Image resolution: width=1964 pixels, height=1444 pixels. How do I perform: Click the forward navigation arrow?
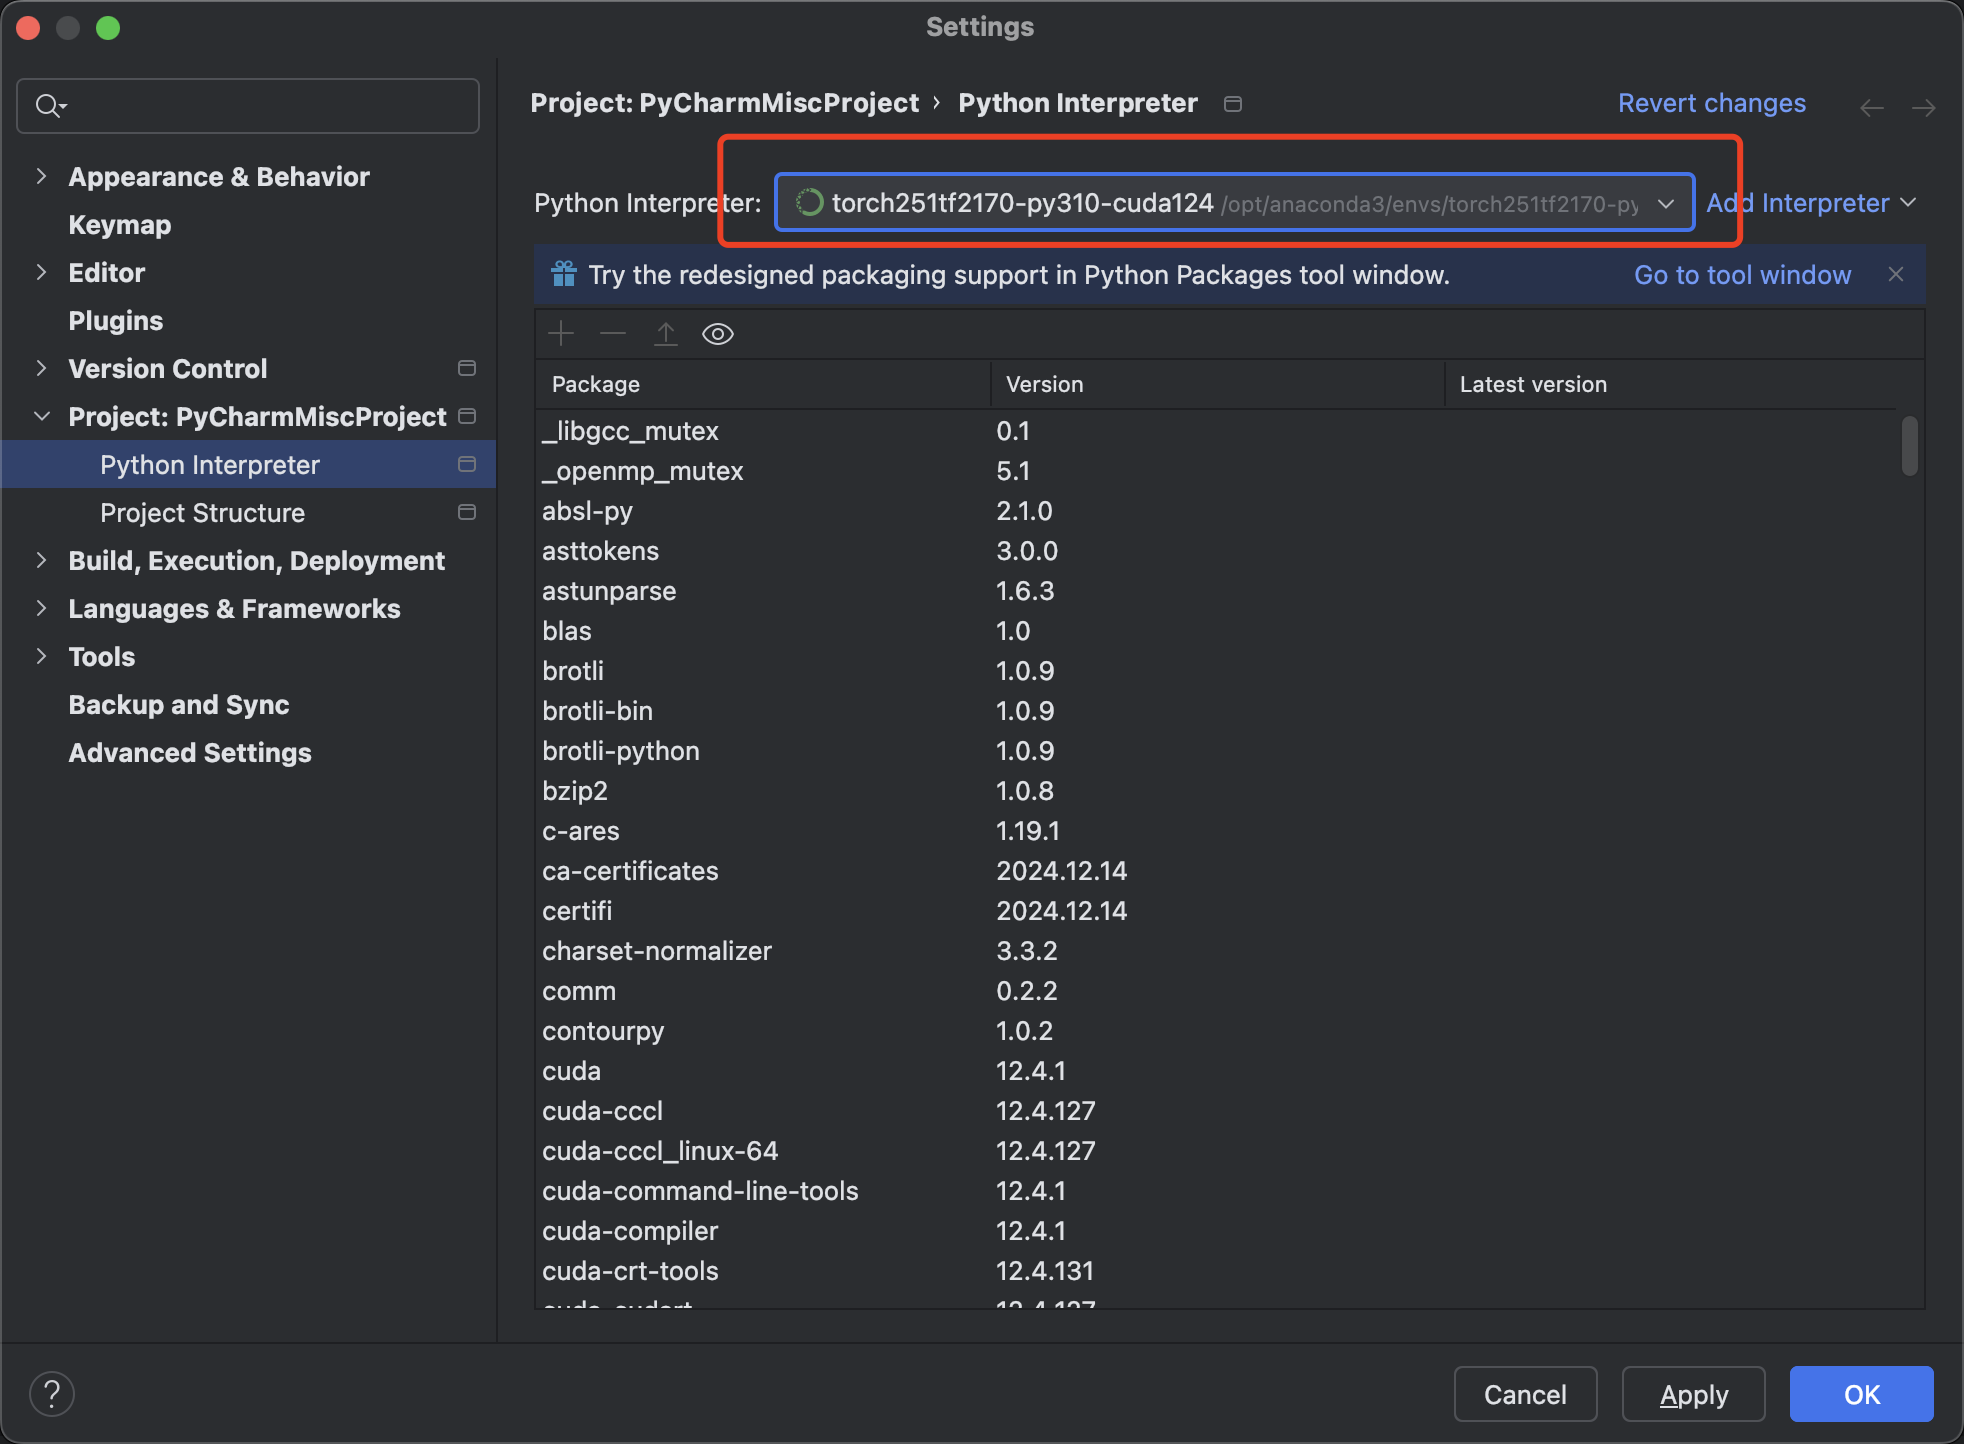[x=1924, y=107]
